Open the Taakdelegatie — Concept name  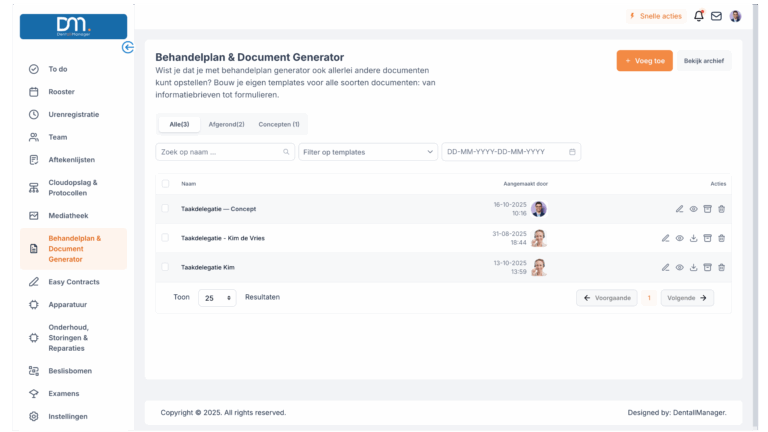pos(218,209)
